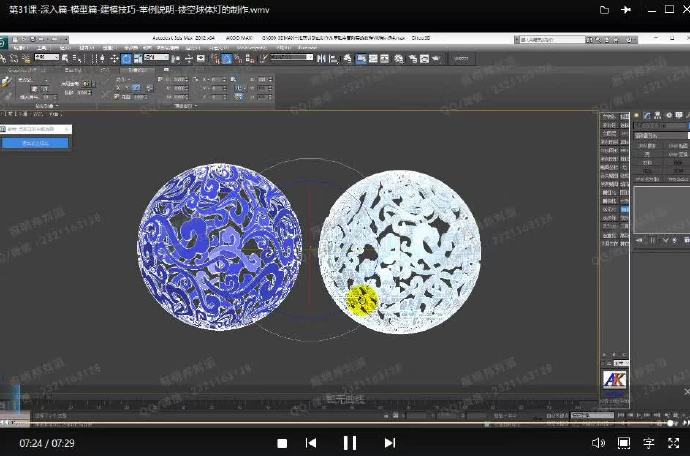Viewport: 690px width, 456px height.
Task: Open the Select by Name list icon
Action: 77,58
